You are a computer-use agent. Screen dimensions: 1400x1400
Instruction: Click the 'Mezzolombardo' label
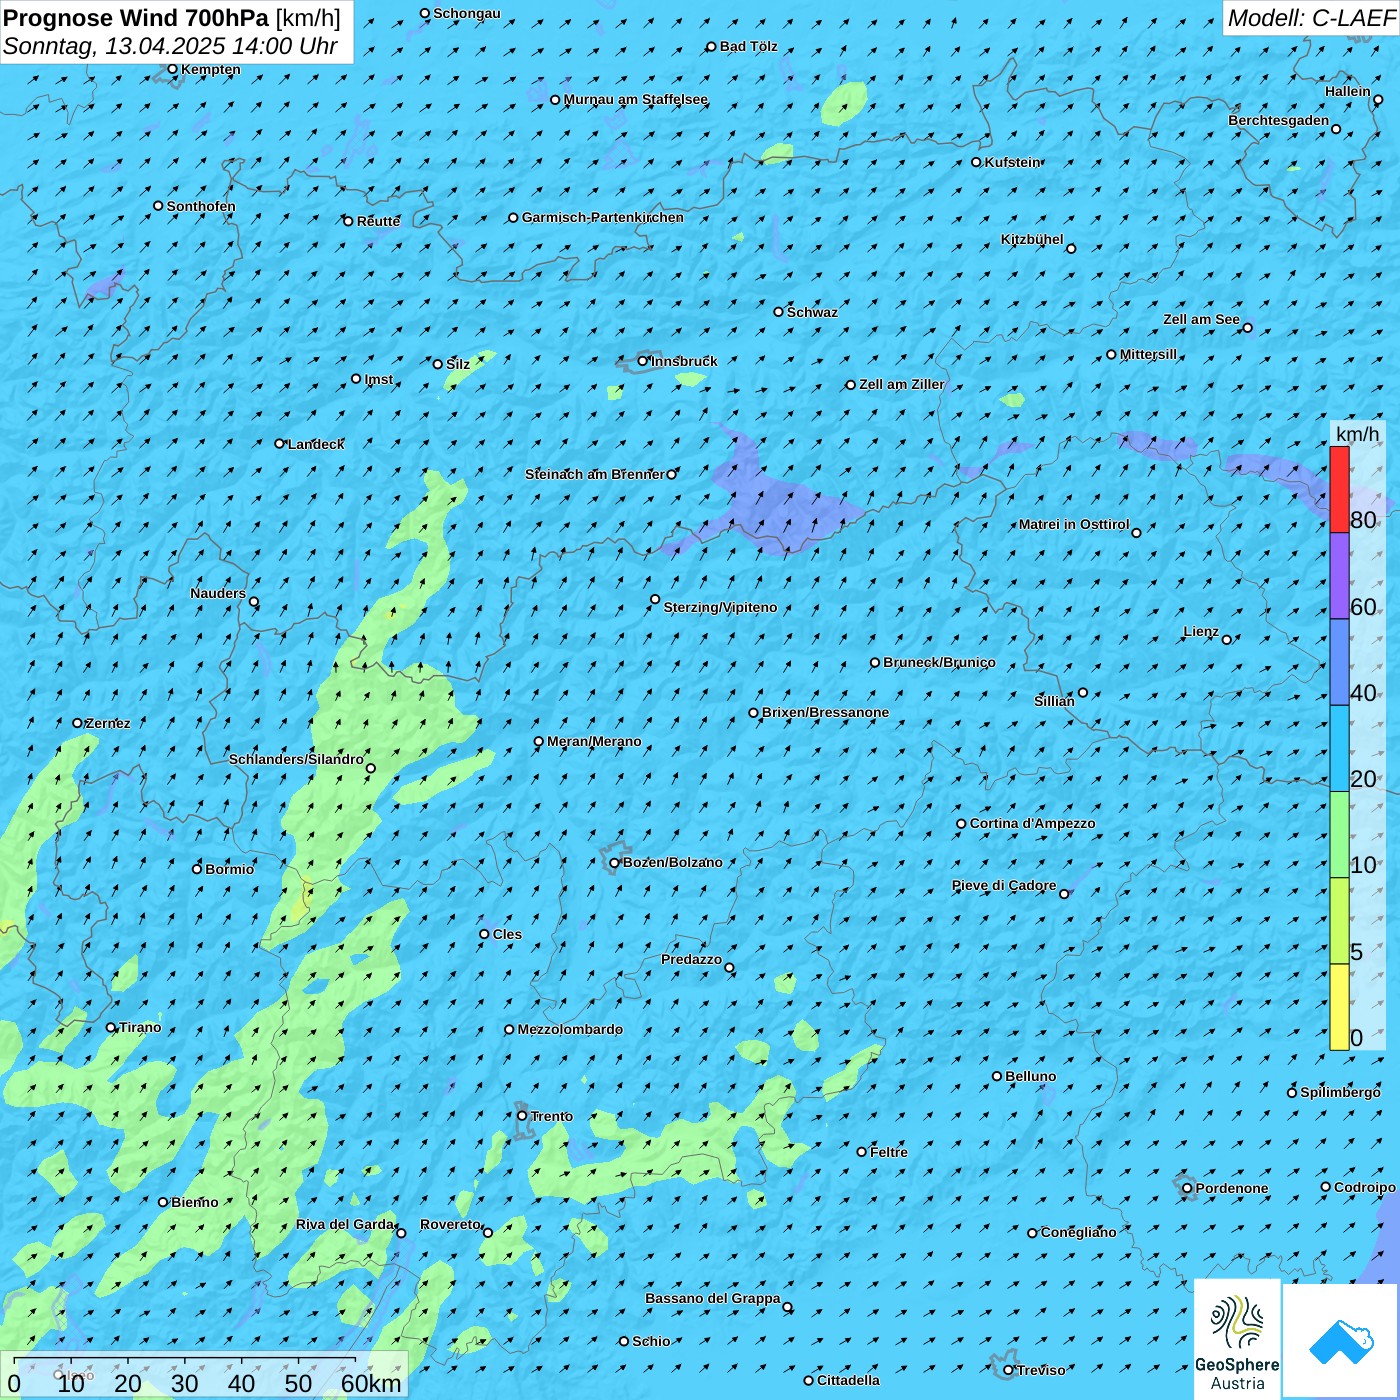click(x=571, y=1029)
